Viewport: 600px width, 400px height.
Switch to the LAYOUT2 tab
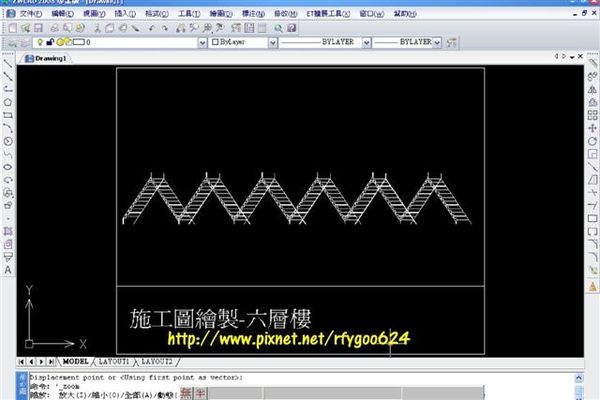(x=157, y=361)
